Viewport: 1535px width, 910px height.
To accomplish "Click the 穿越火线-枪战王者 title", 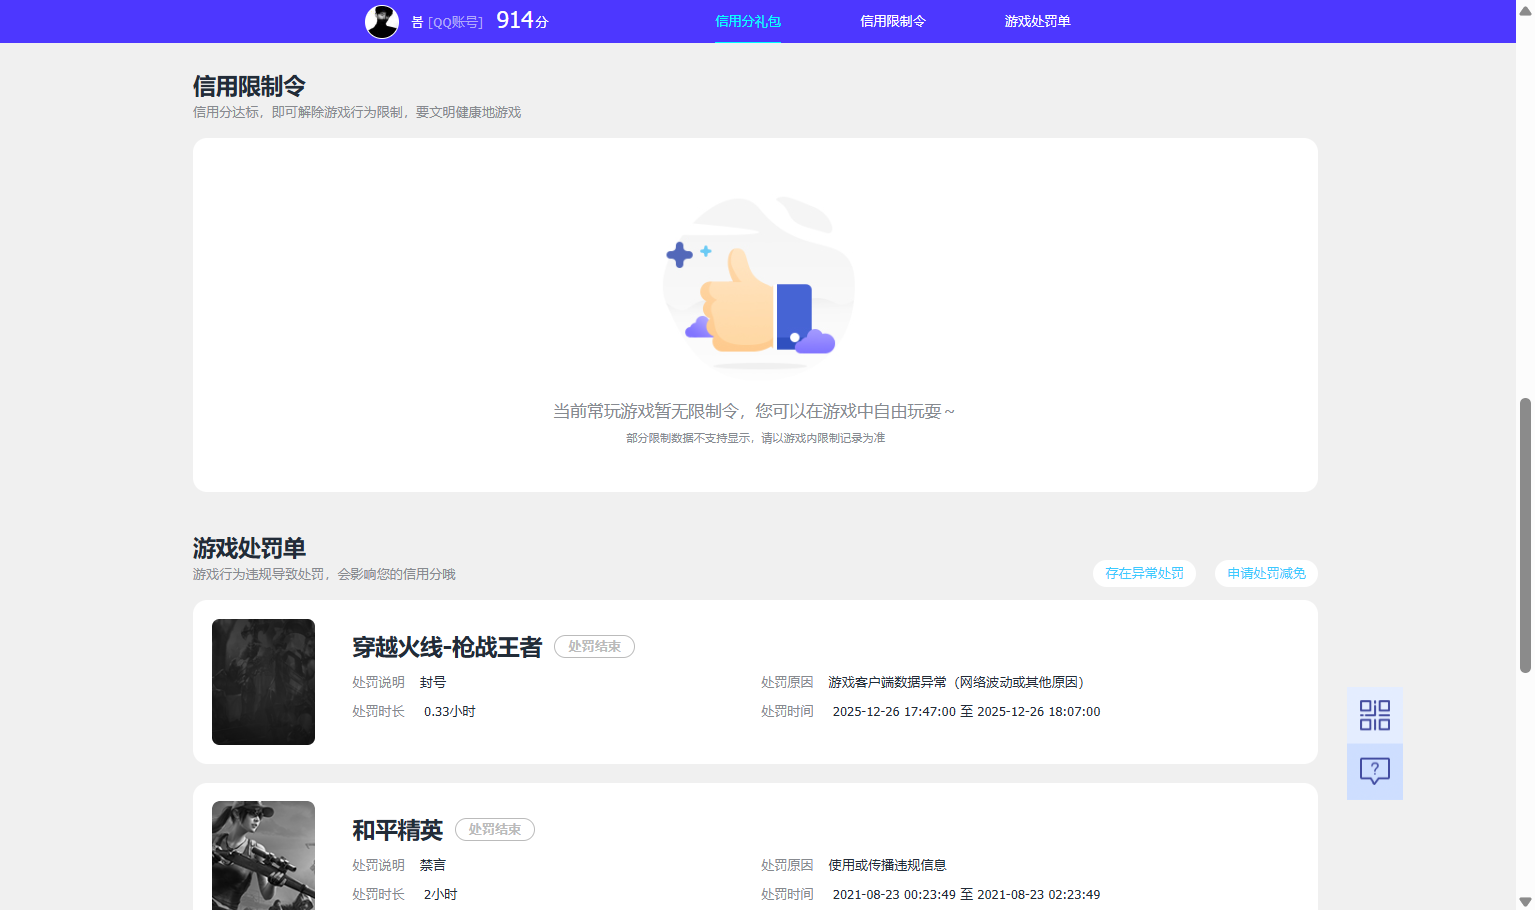I will tap(447, 647).
